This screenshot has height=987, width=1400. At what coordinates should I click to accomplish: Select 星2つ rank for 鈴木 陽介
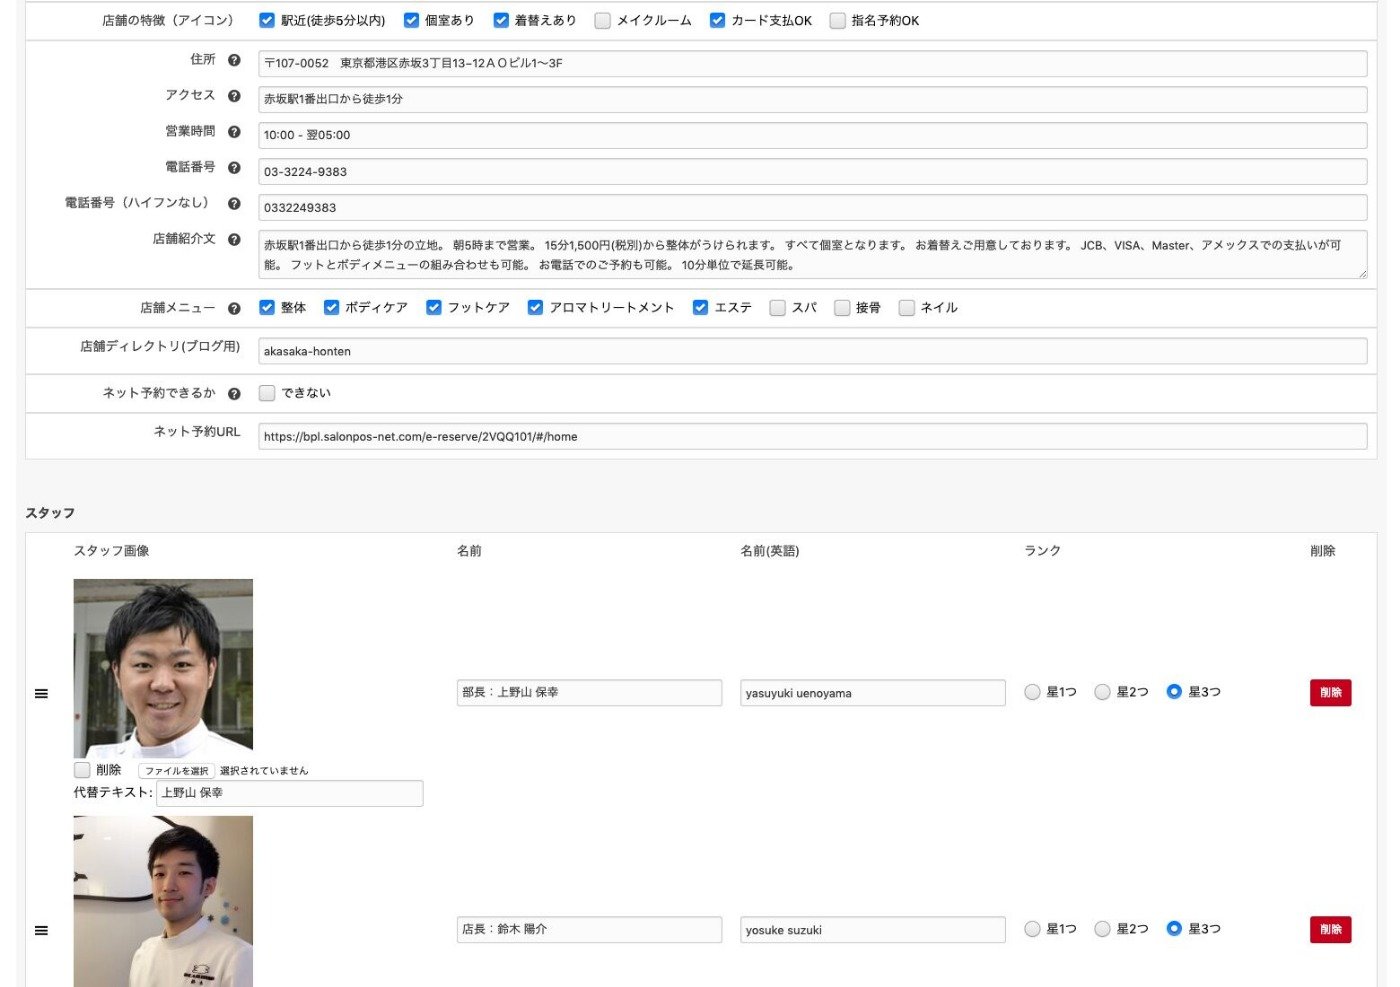pyautogui.click(x=1102, y=929)
